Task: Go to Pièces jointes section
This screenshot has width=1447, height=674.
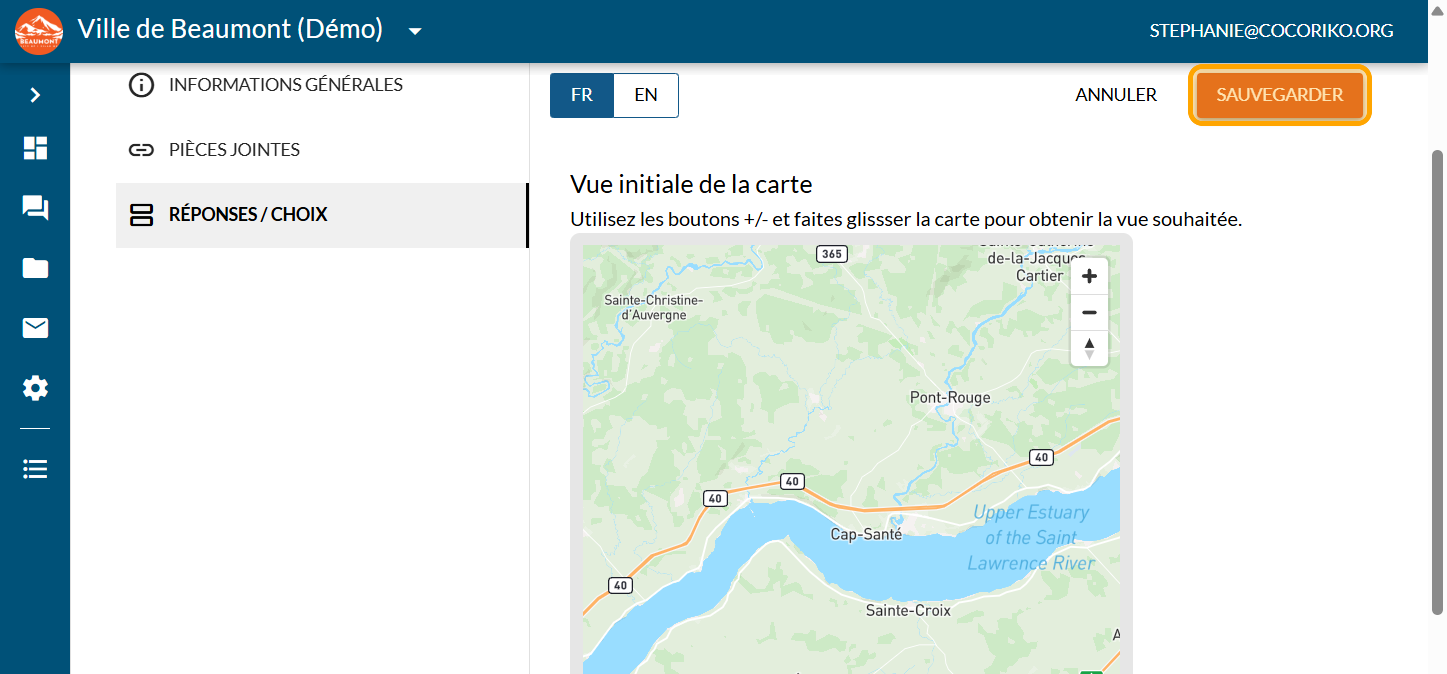Action: (234, 150)
